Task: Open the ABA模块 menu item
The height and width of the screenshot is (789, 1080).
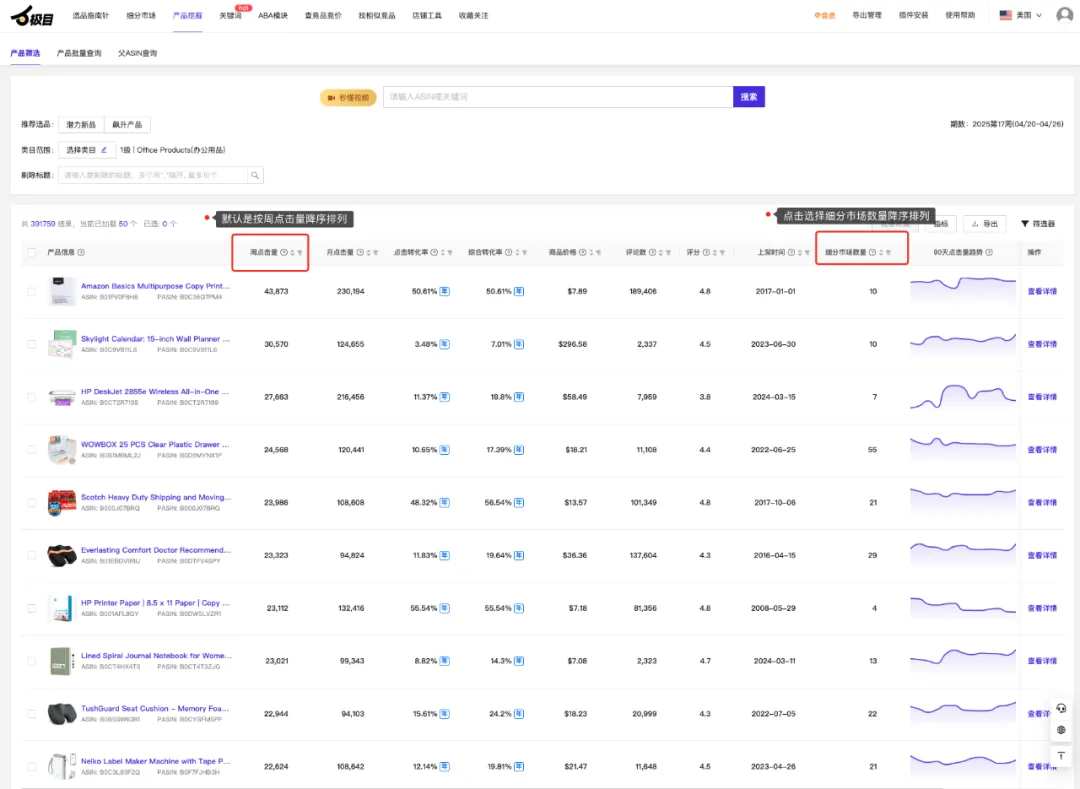Action: [x=272, y=16]
